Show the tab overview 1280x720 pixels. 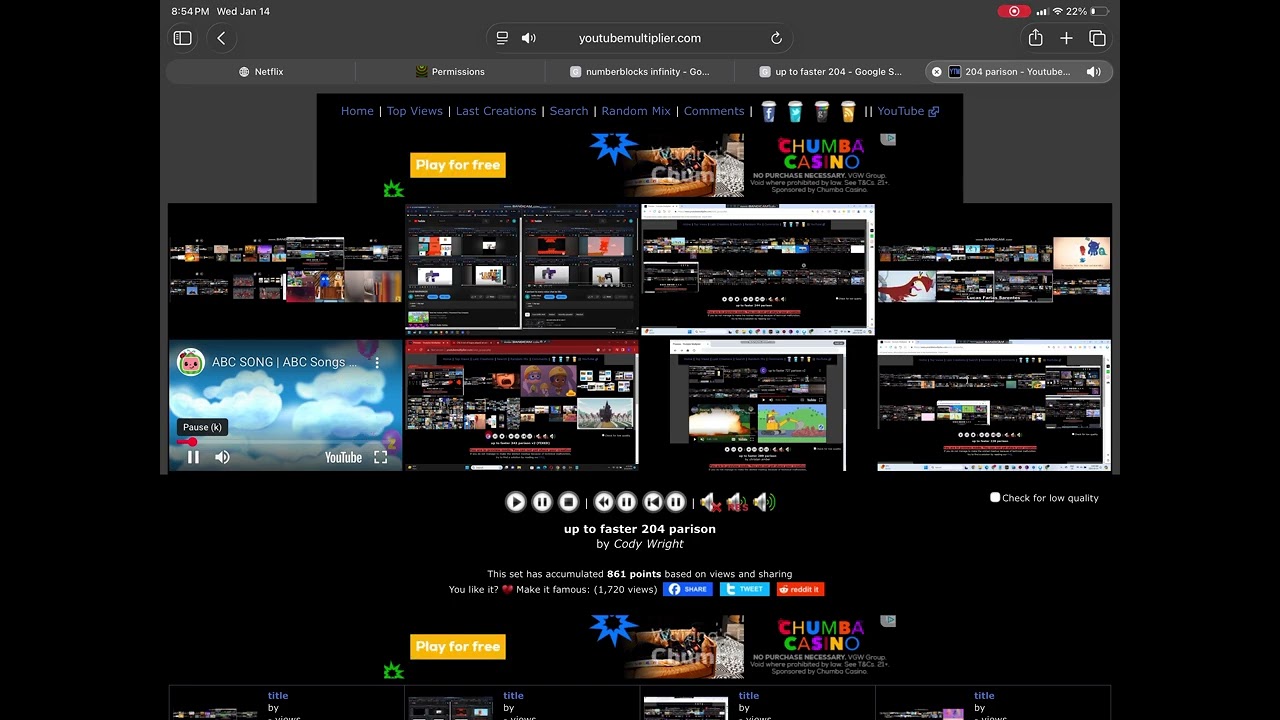pos(1097,38)
